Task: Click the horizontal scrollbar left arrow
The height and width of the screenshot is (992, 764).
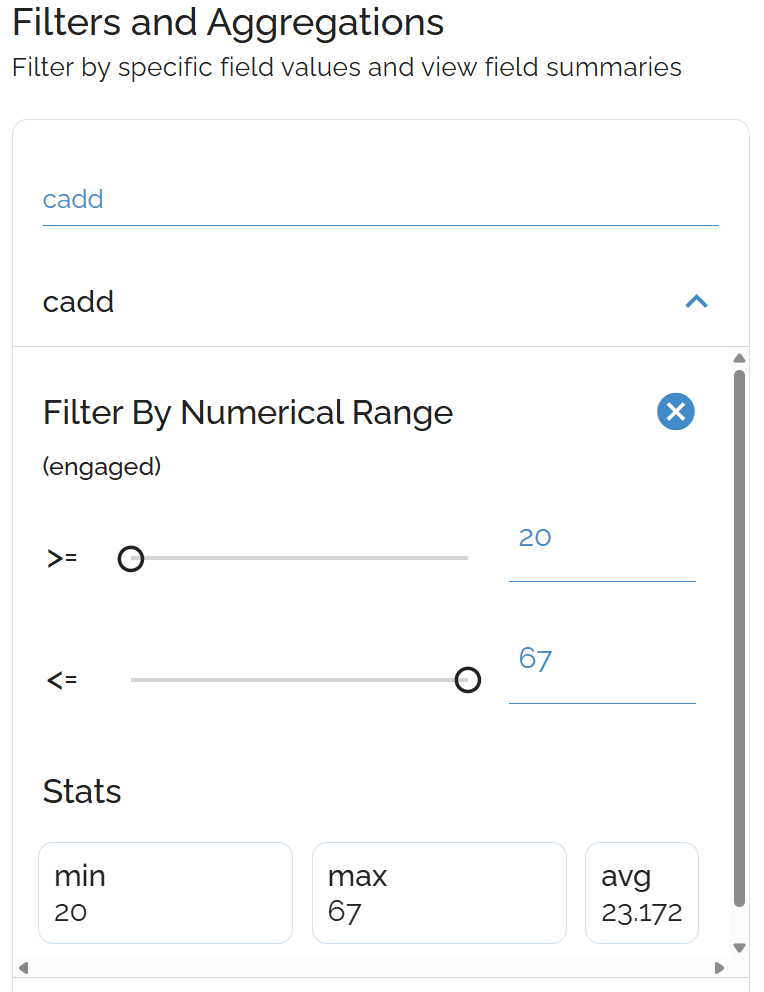Action: [x=24, y=967]
